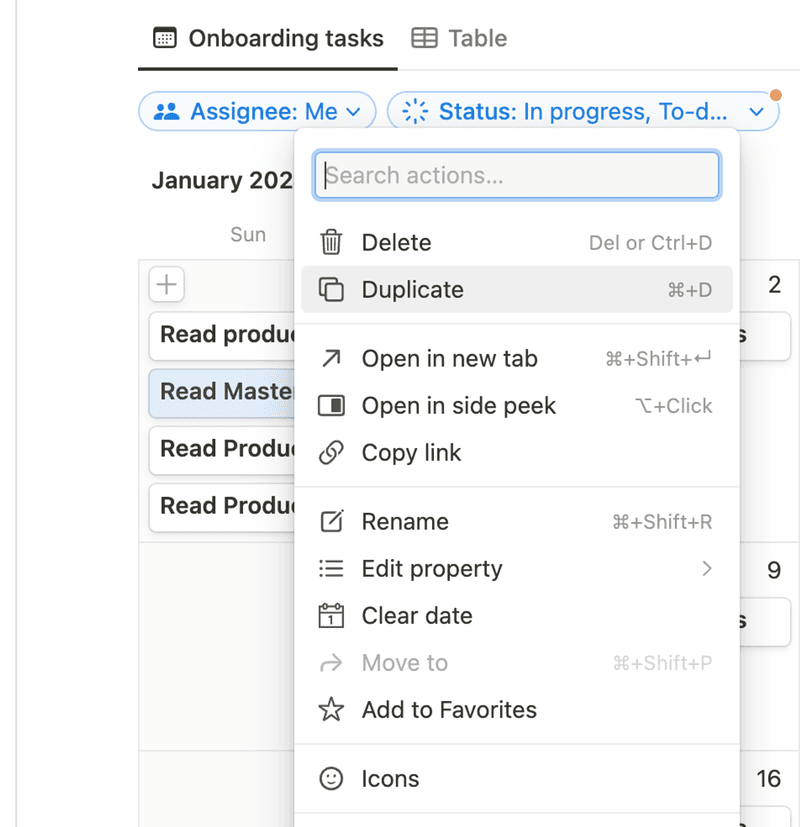The width and height of the screenshot is (800, 827).
Task: Click the side peek panel icon
Action: pos(330,405)
